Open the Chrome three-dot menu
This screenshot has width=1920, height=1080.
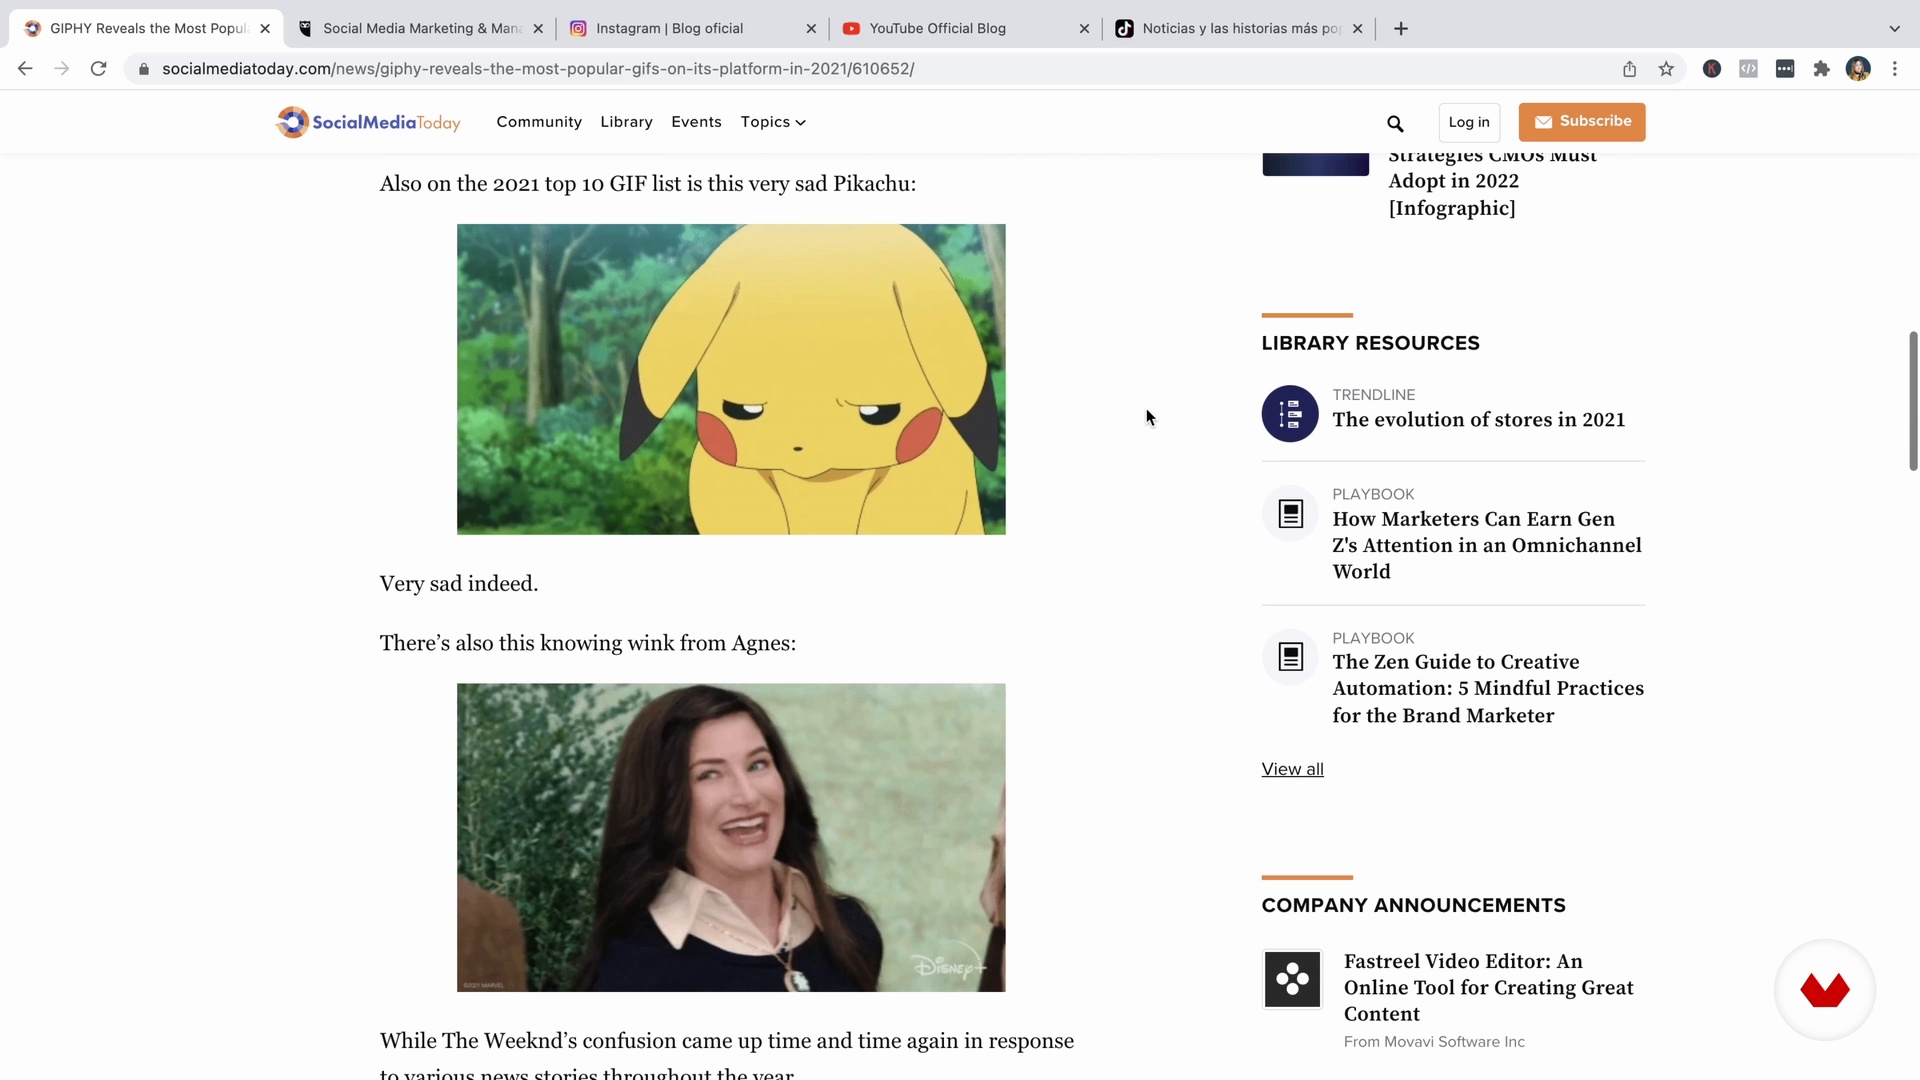point(1895,69)
